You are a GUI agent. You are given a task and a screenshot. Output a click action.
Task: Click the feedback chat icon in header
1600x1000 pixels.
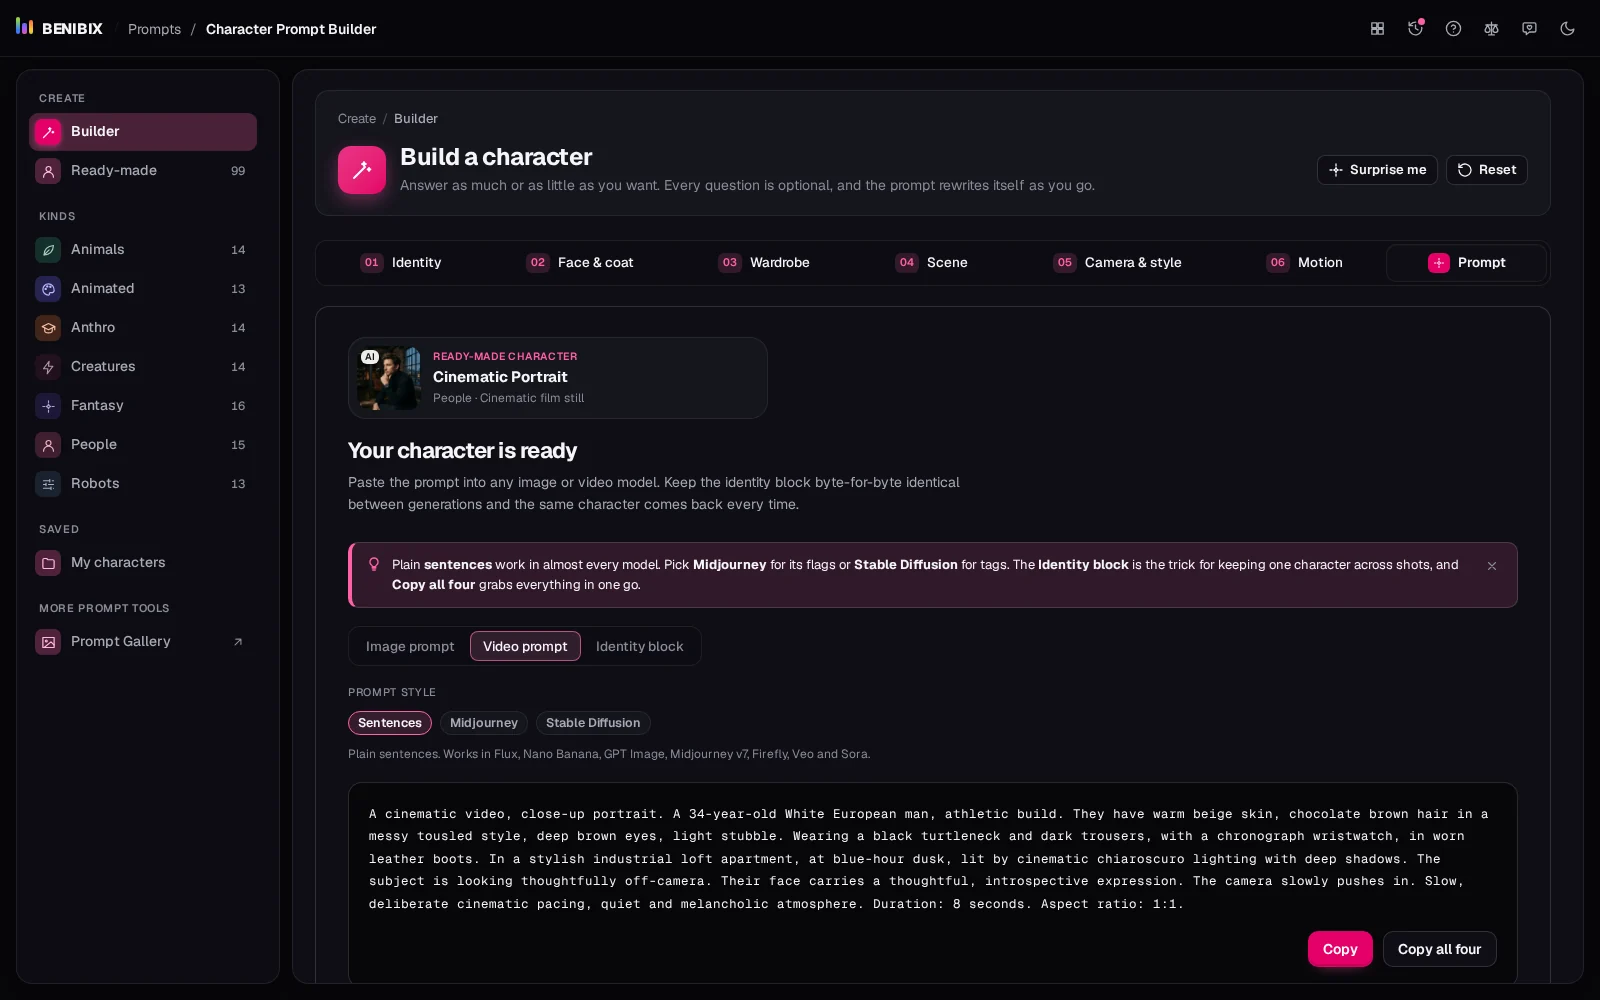point(1529,29)
